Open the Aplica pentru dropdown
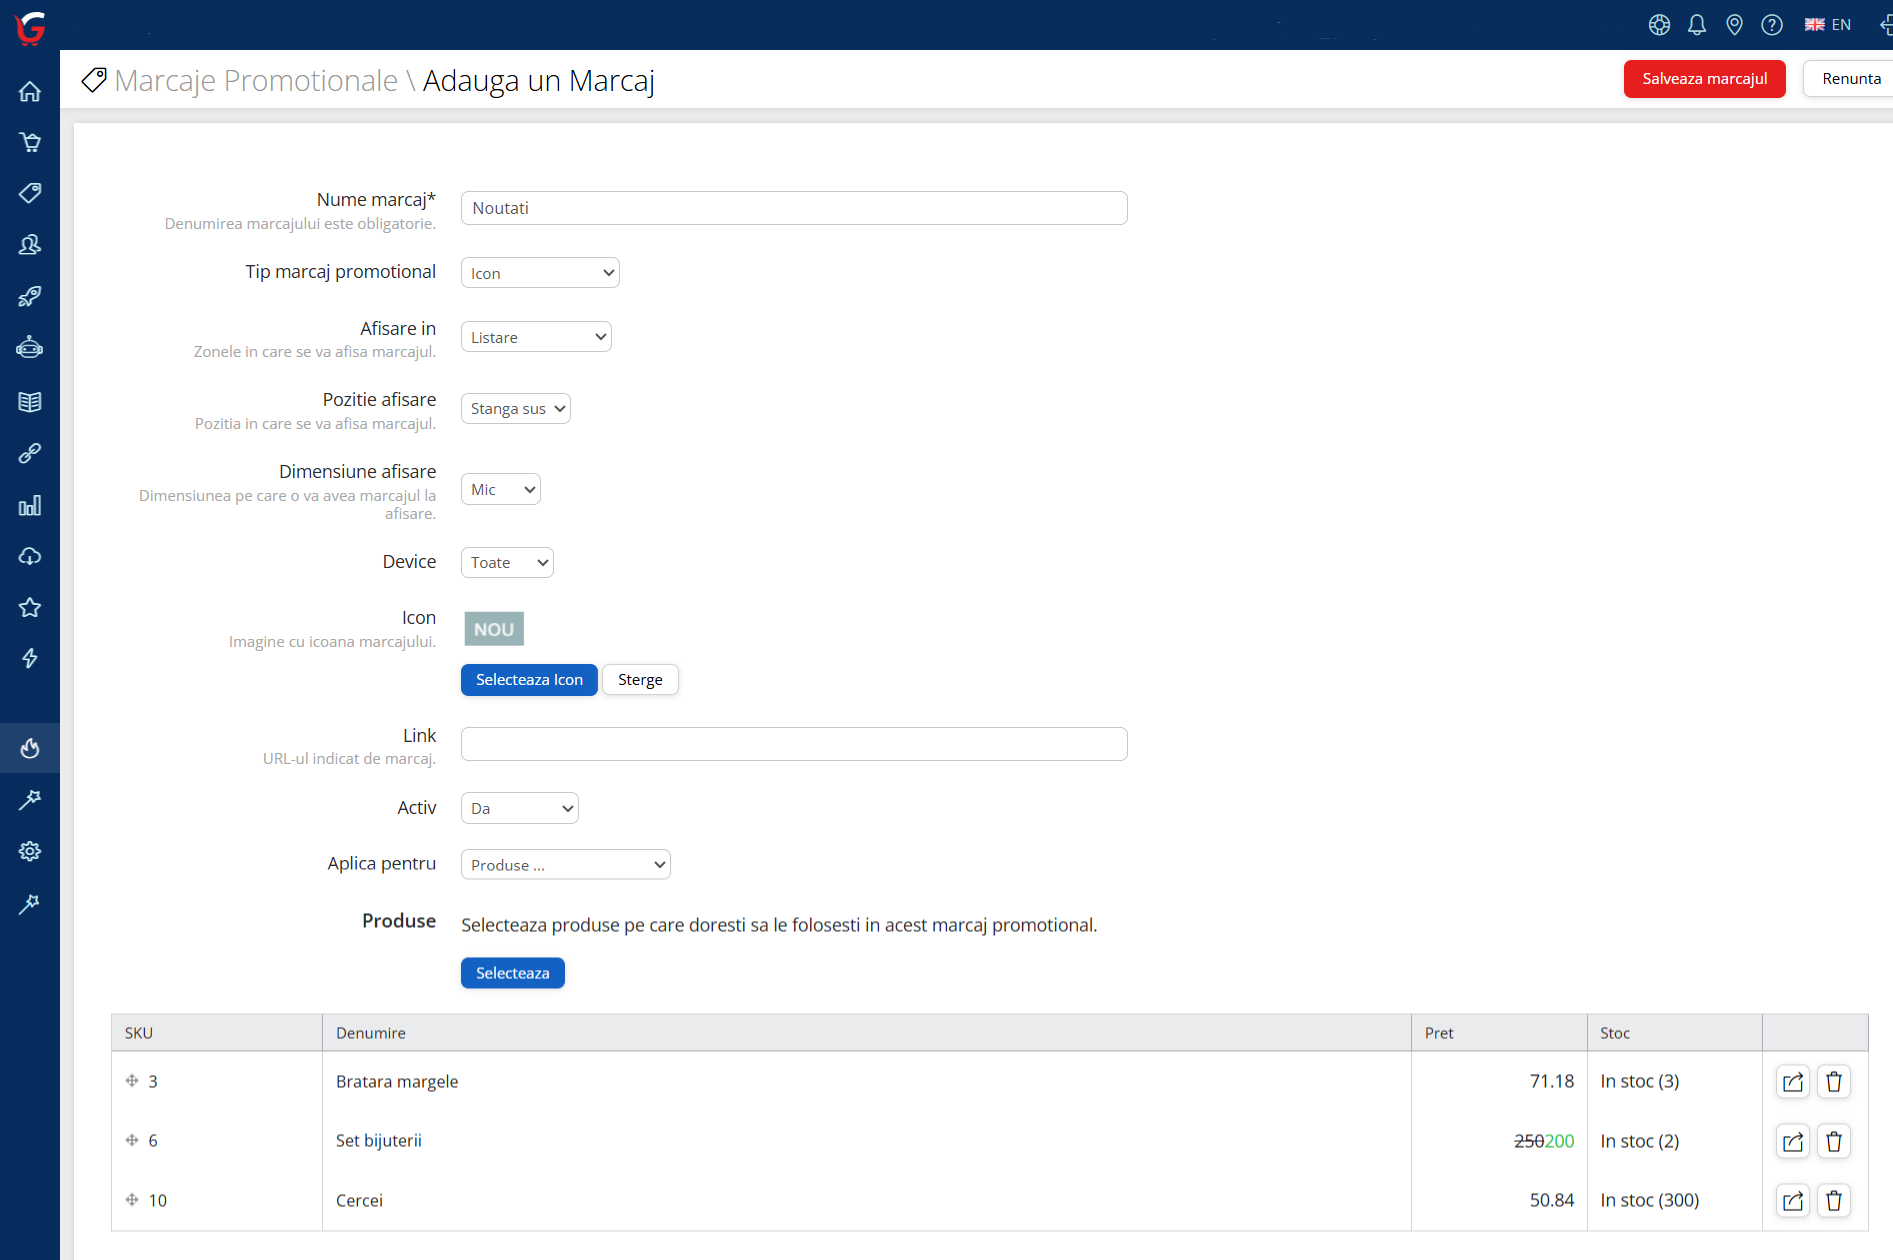This screenshot has height=1260, width=1893. coord(565,865)
